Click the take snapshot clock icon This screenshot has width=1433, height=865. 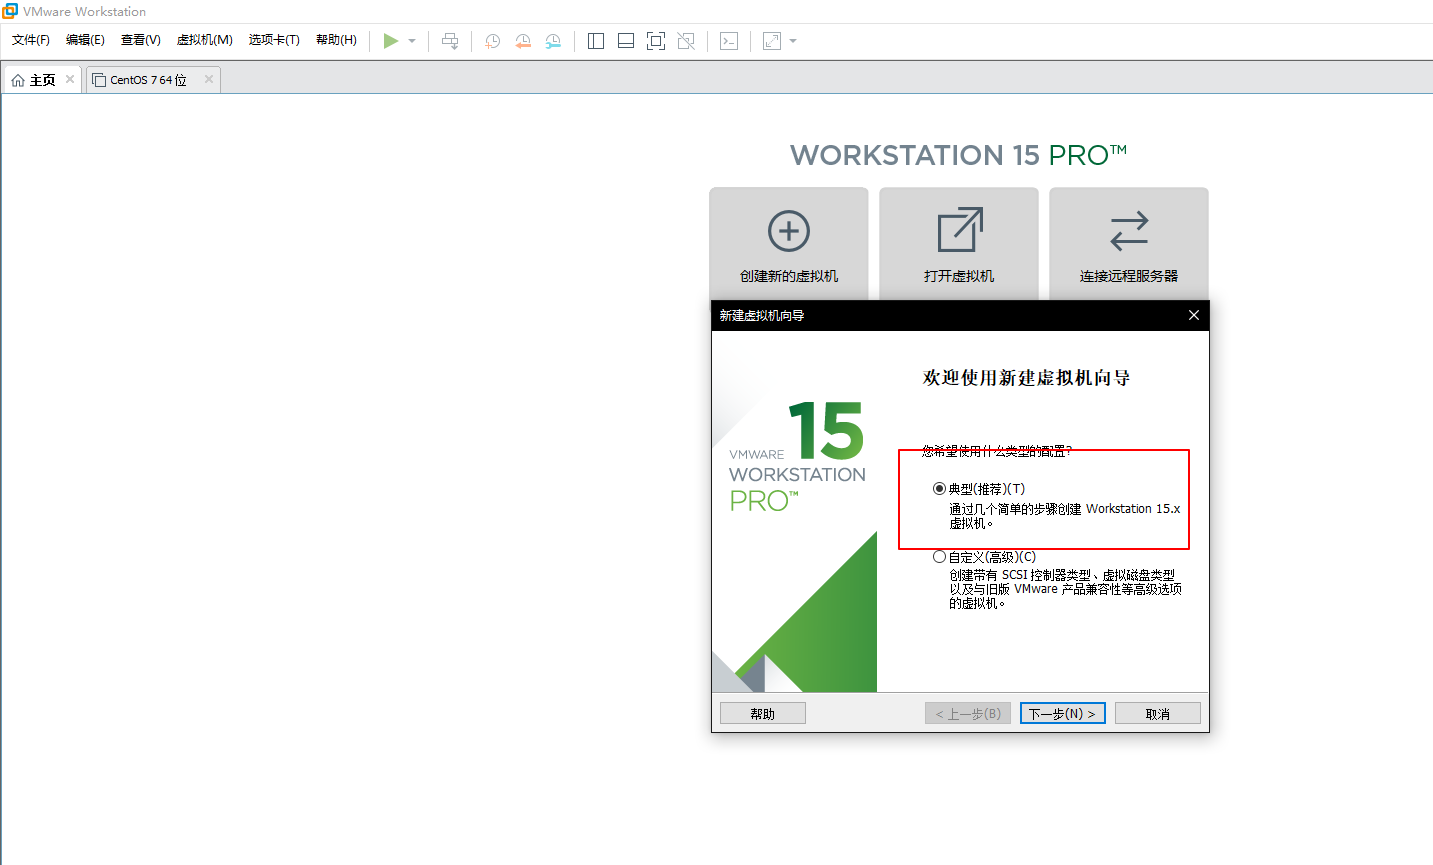pyautogui.click(x=493, y=41)
